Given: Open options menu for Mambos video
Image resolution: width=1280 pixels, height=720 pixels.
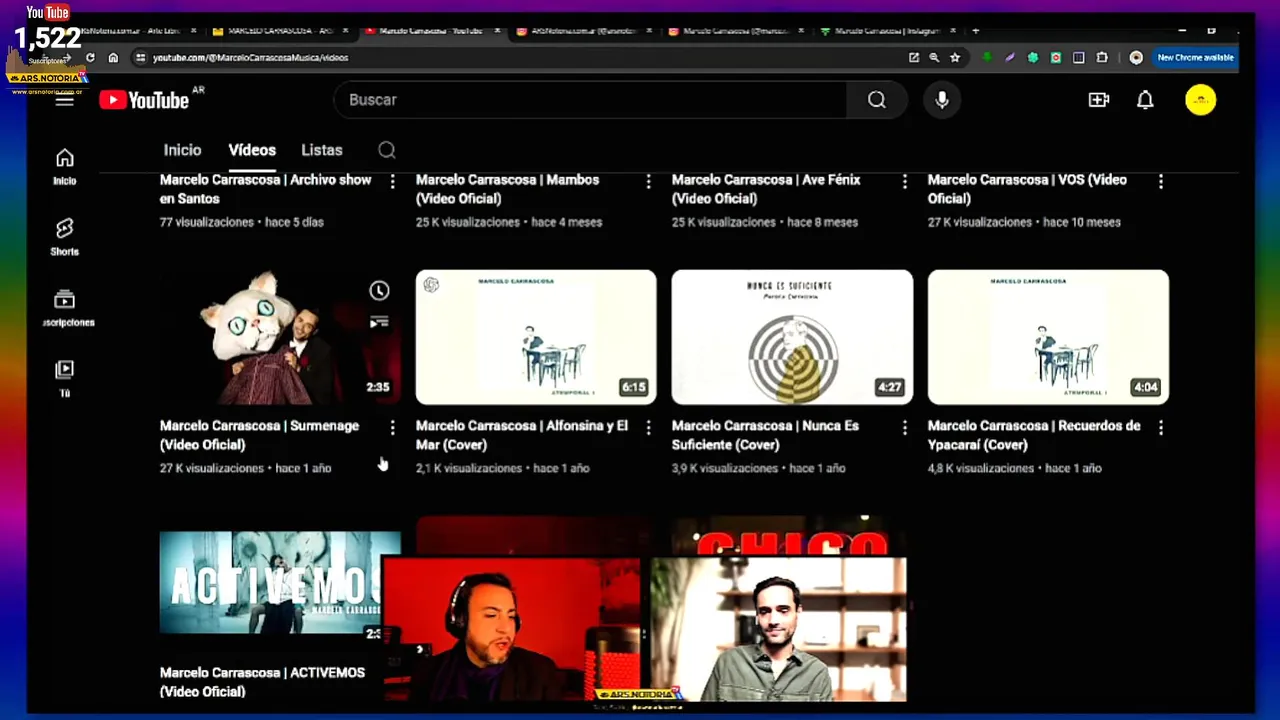Looking at the screenshot, I should point(648,181).
